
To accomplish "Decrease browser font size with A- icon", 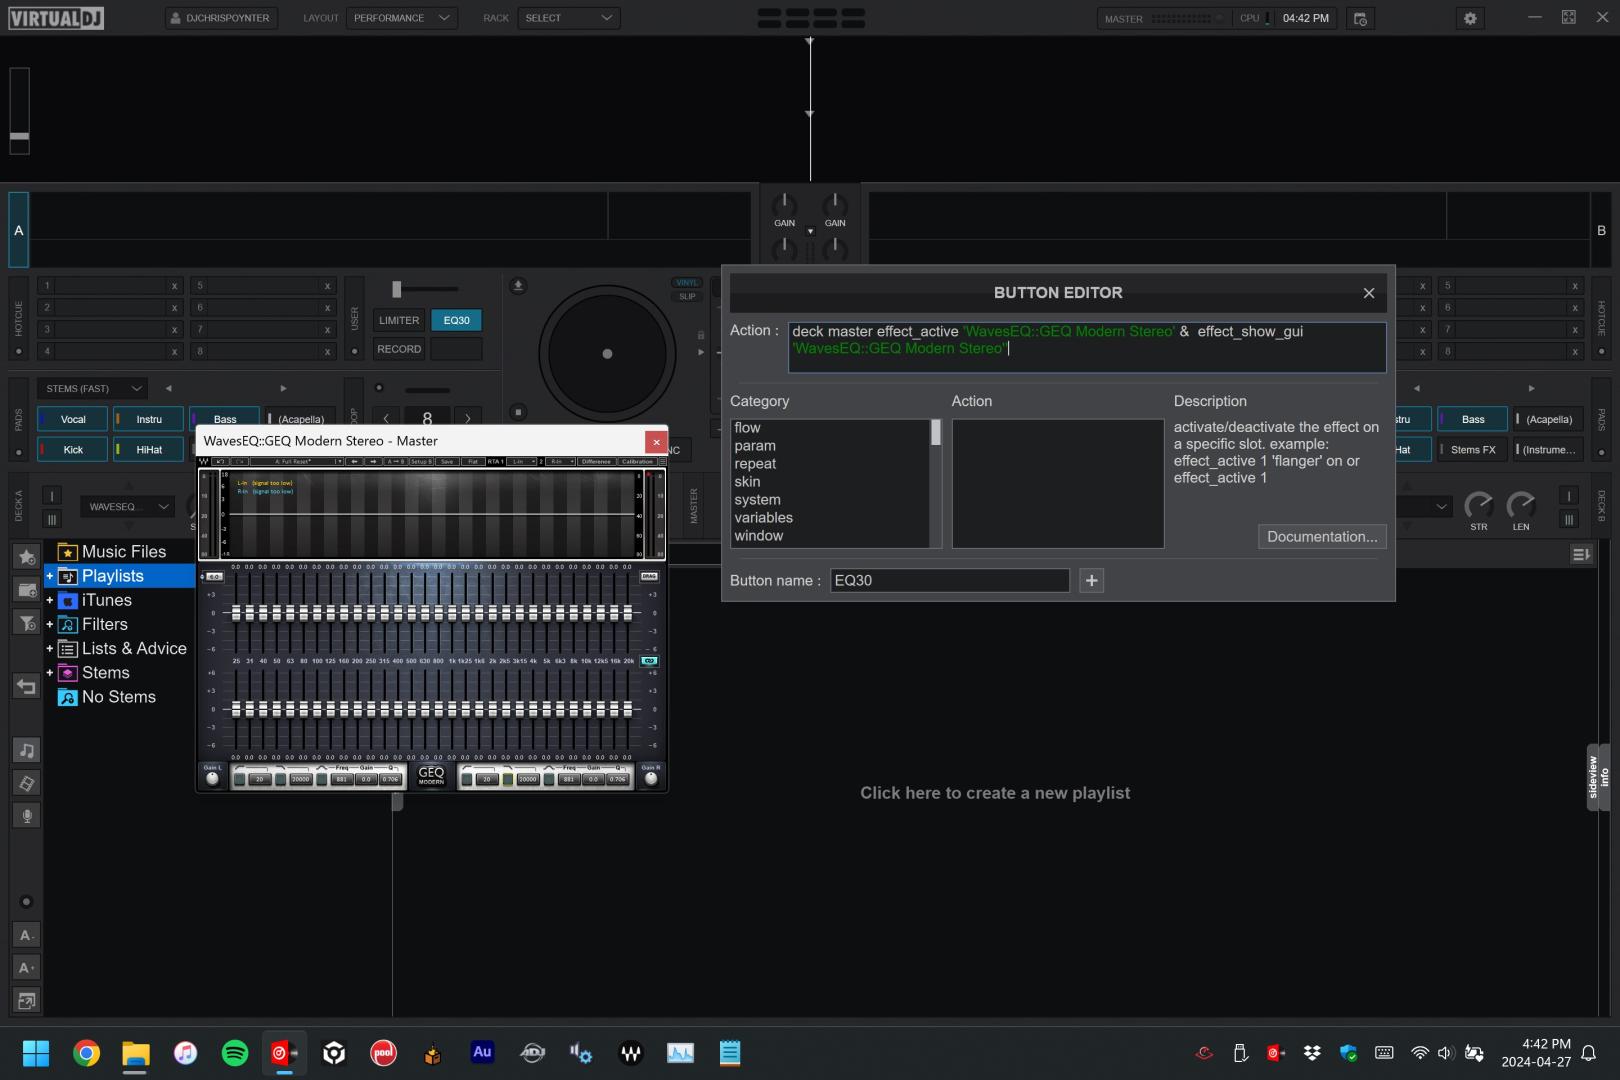I will click(x=27, y=936).
